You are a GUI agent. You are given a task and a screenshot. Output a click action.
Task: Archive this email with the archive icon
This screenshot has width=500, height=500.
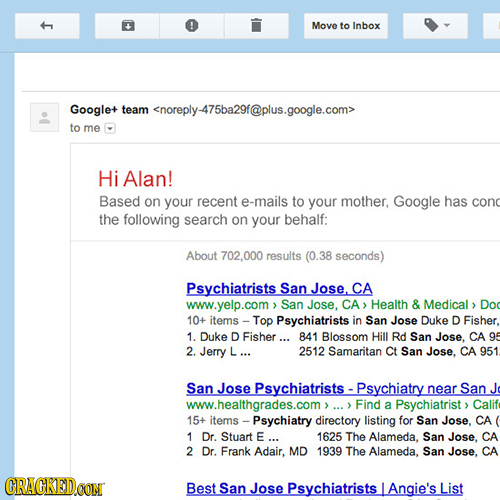128,26
